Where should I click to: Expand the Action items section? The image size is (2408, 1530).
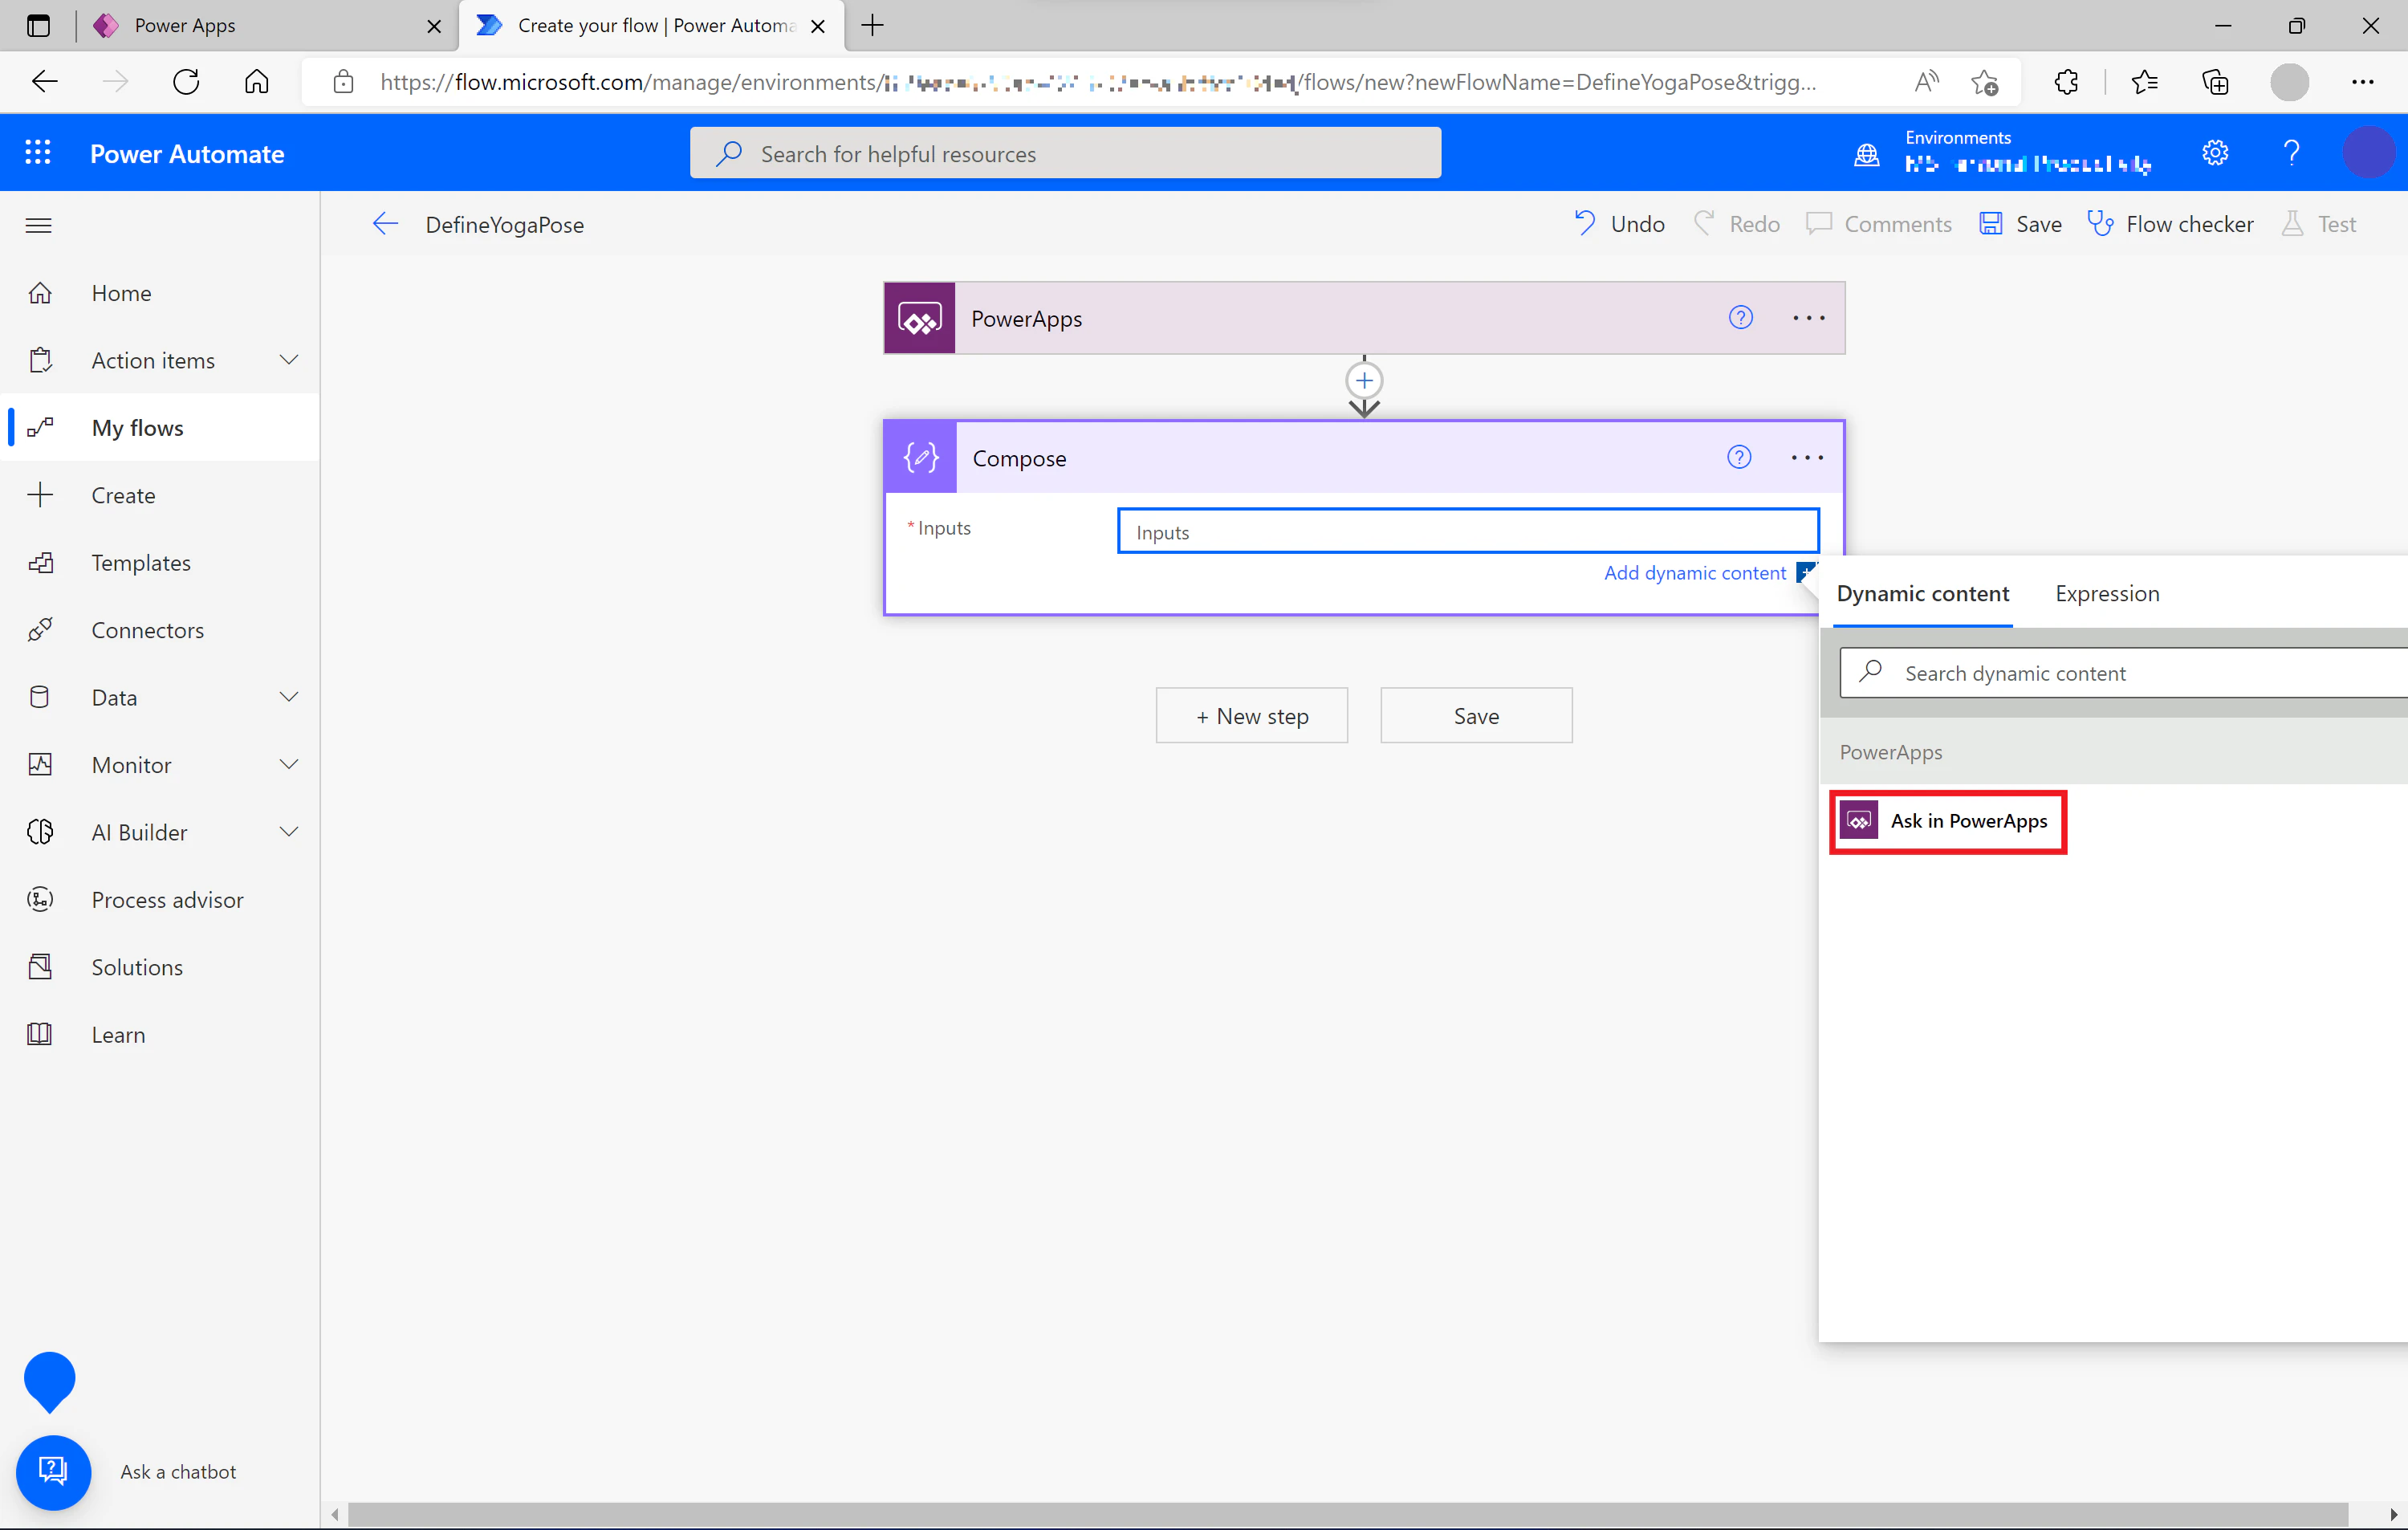tap(289, 360)
